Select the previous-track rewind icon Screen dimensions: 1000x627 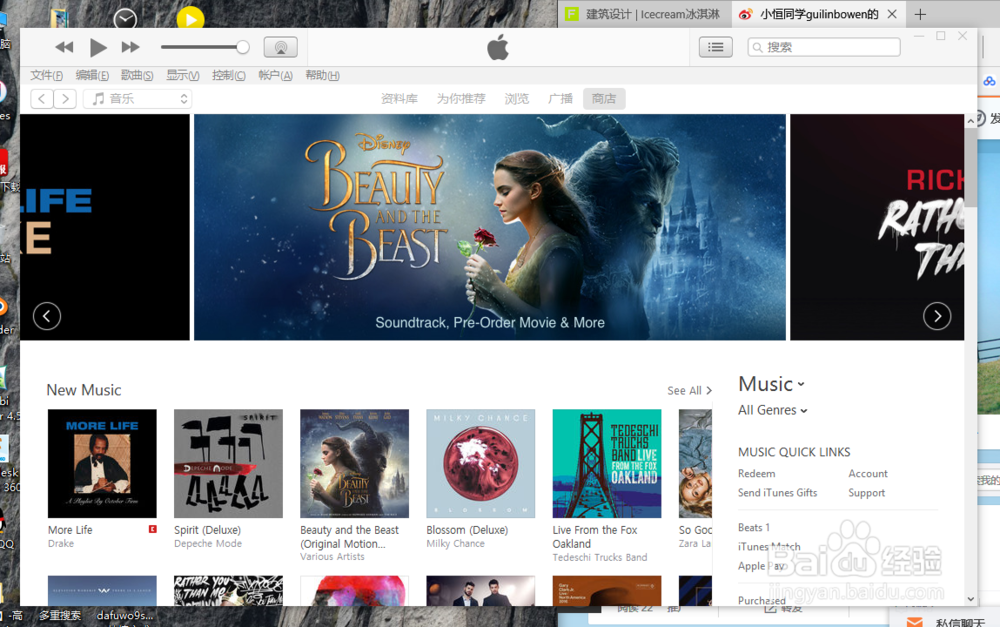click(64, 46)
